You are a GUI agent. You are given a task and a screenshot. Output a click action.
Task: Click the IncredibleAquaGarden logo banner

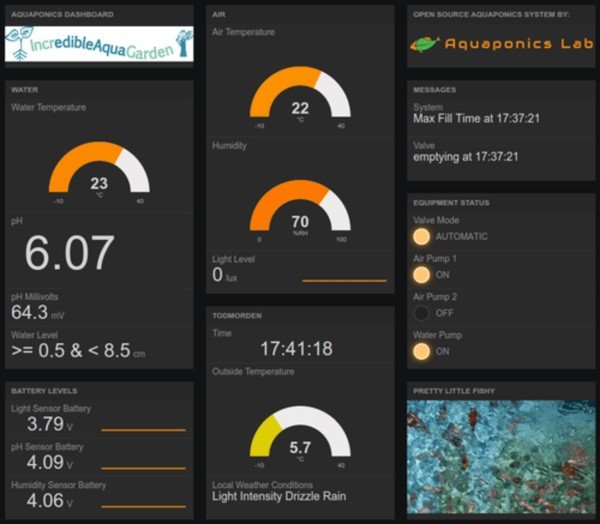(x=99, y=45)
